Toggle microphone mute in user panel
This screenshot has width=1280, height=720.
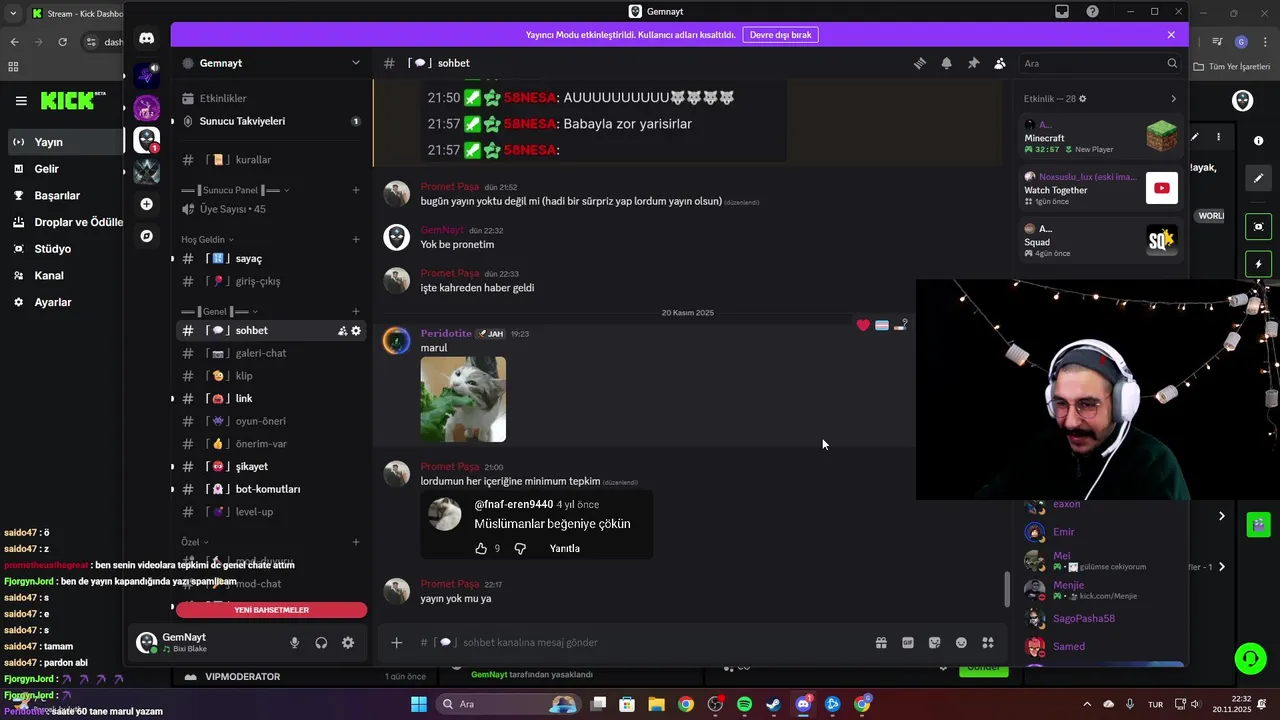pyautogui.click(x=294, y=643)
